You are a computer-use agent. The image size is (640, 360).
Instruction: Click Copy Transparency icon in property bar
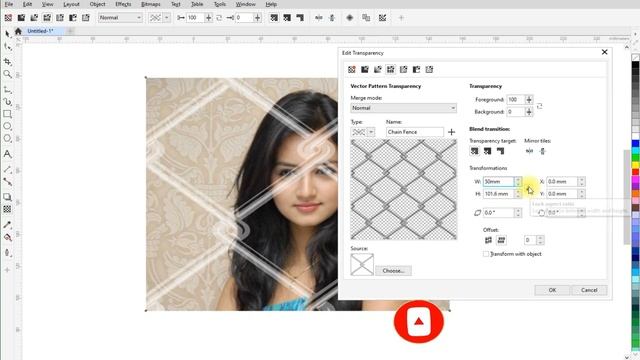[366, 18]
